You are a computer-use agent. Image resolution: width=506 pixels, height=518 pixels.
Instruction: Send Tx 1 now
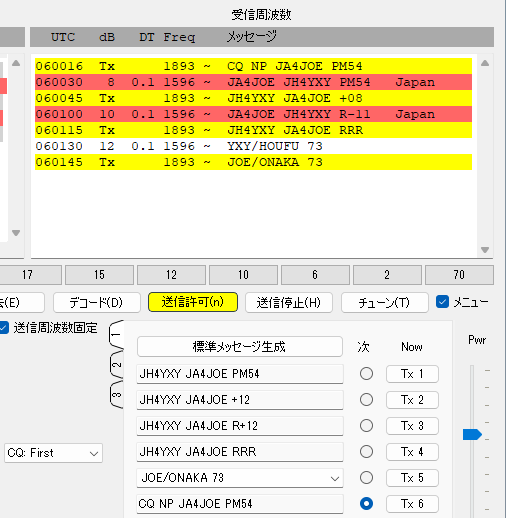(x=412, y=374)
